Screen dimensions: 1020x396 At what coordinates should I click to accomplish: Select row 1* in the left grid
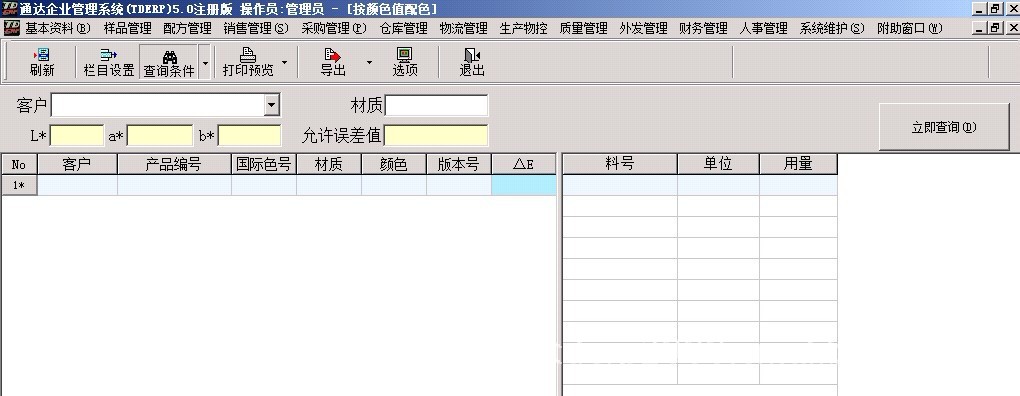20,185
